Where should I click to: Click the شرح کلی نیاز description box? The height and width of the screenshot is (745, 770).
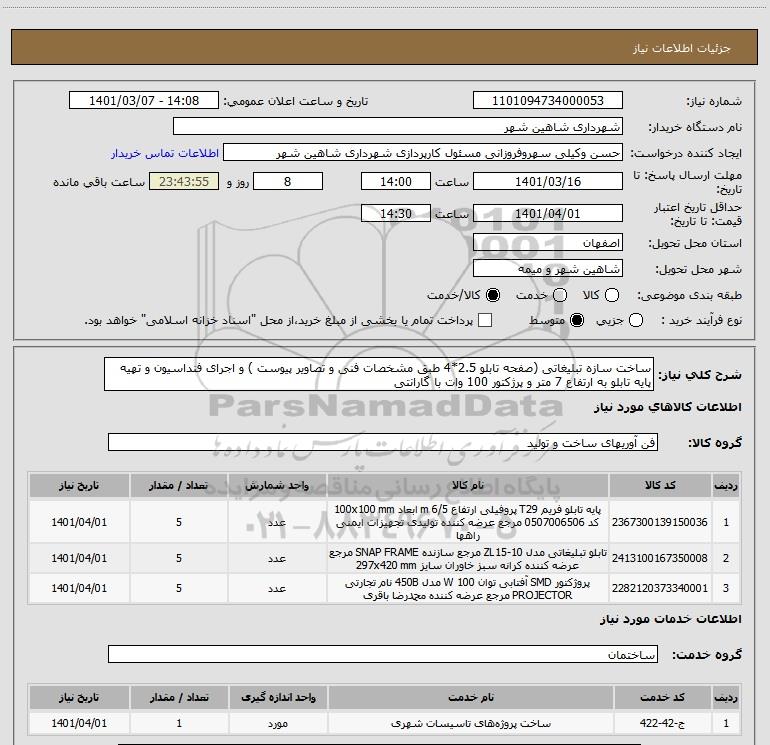click(379, 375)
